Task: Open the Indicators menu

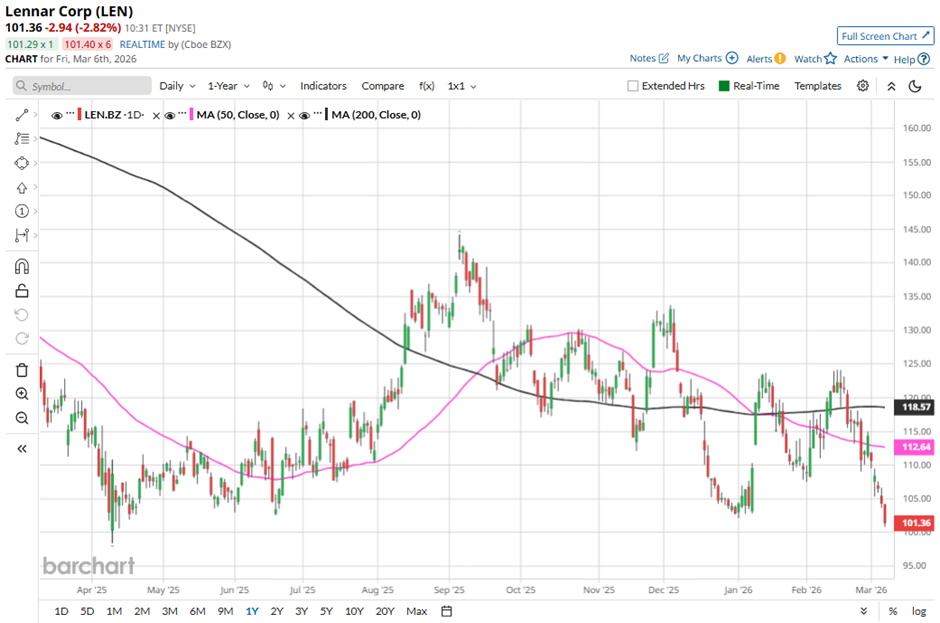Action: point(323,86)
